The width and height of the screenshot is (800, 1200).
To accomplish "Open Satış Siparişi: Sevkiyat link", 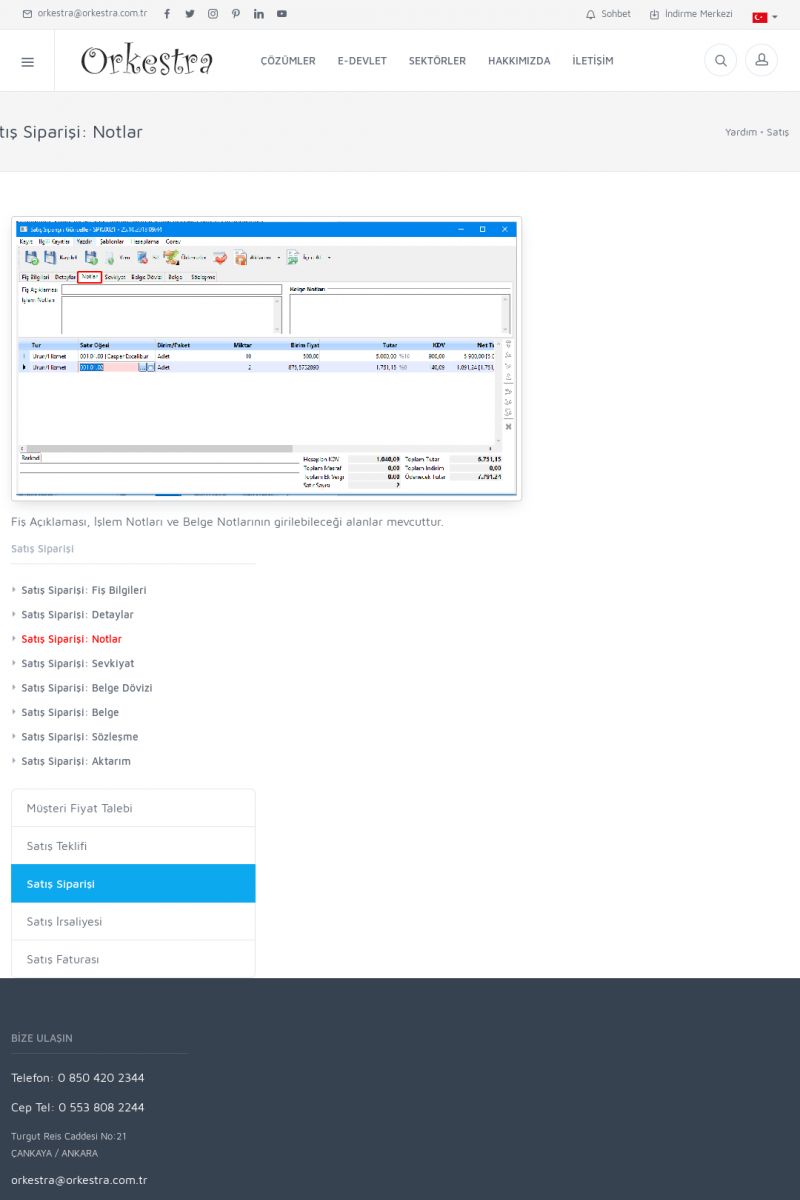I will (77, 663).
